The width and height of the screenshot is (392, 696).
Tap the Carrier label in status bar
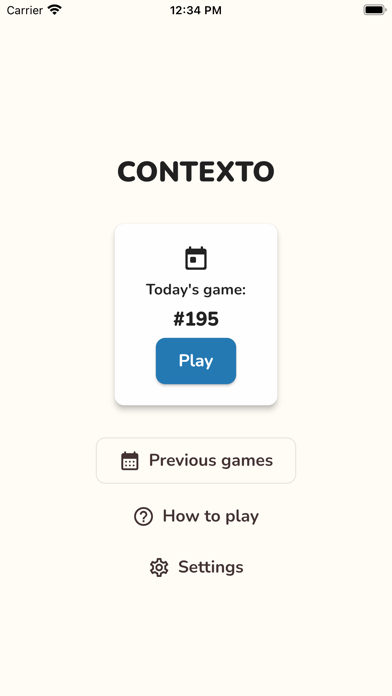pos(25,10)
